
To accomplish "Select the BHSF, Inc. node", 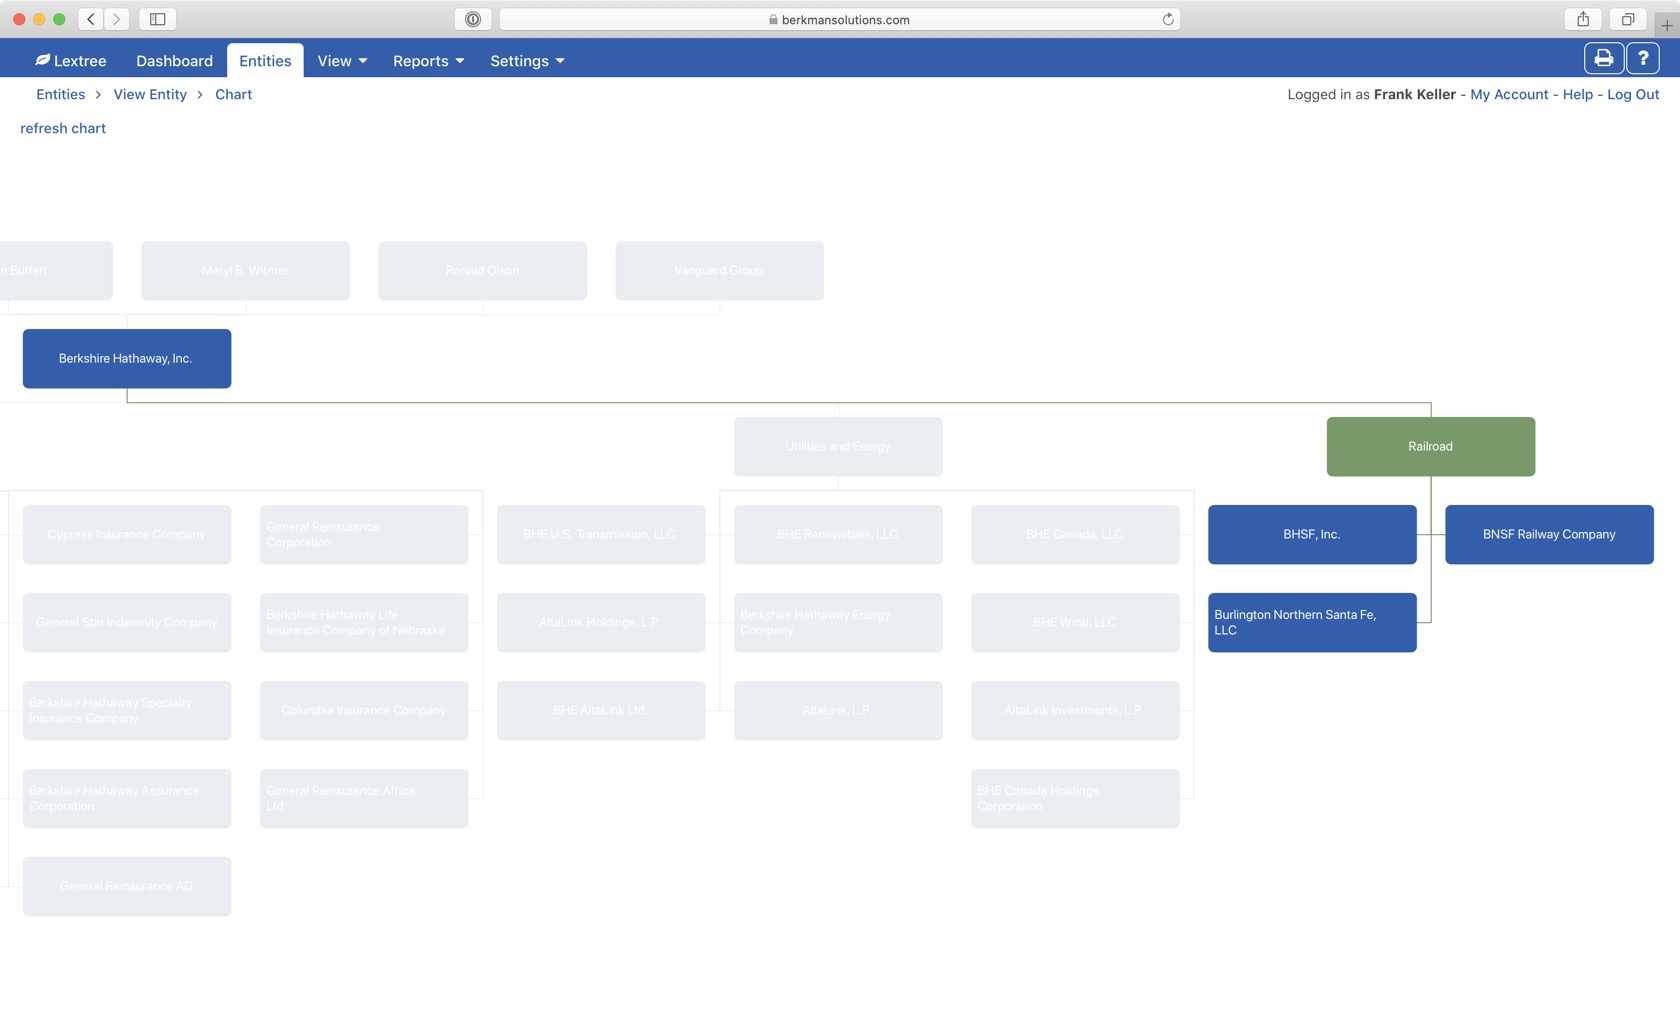I will pos(1312,534).
